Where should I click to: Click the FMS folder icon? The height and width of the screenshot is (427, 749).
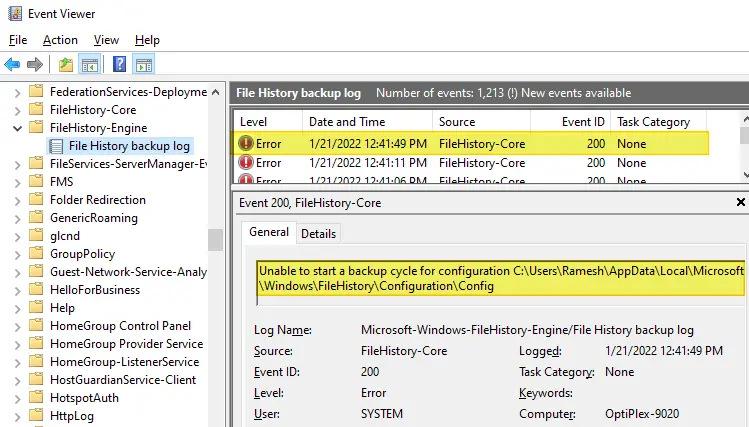[x=36, y=181]
